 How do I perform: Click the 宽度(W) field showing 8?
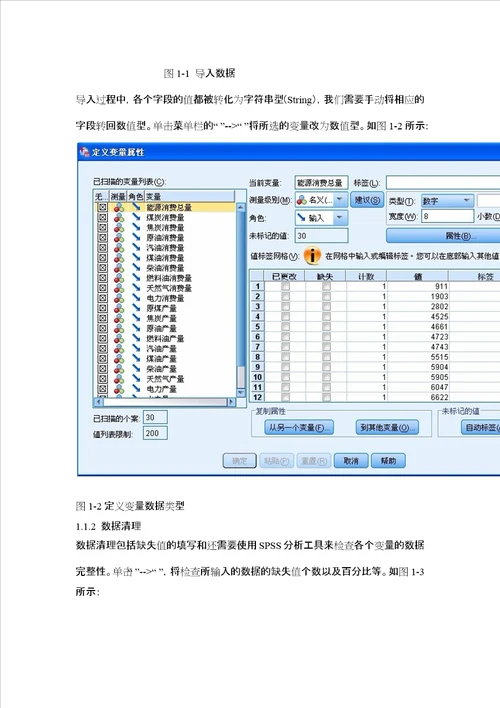[x=448, y=216]
